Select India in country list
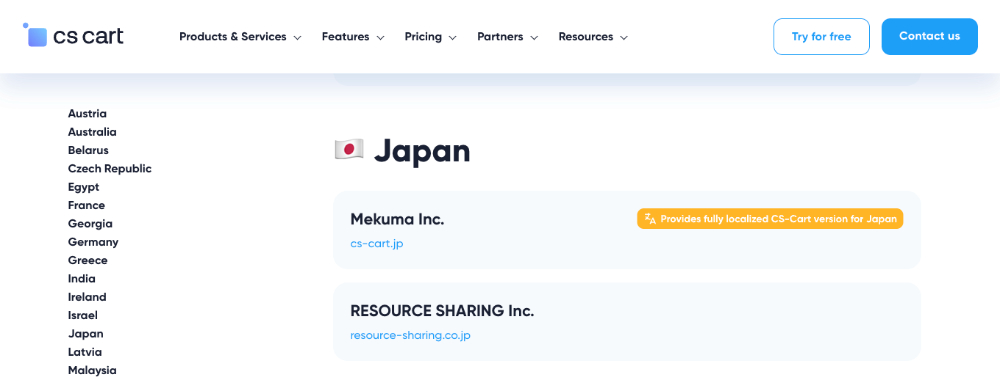 82,279
